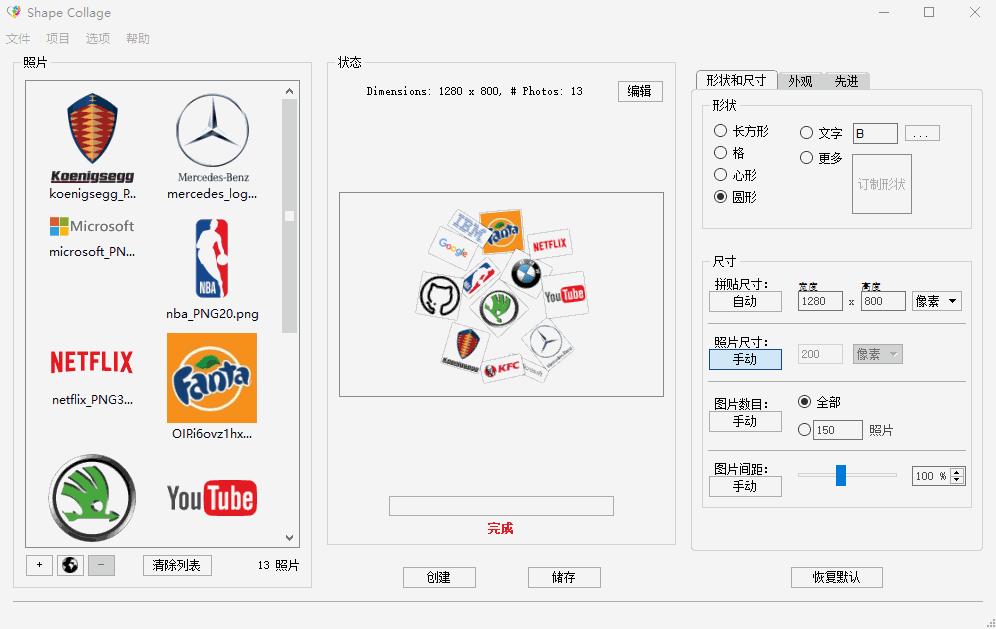This screenshot has height=629, width=996.
Task: Click the 手动 photo size toggle button
Action: (745, 359)
